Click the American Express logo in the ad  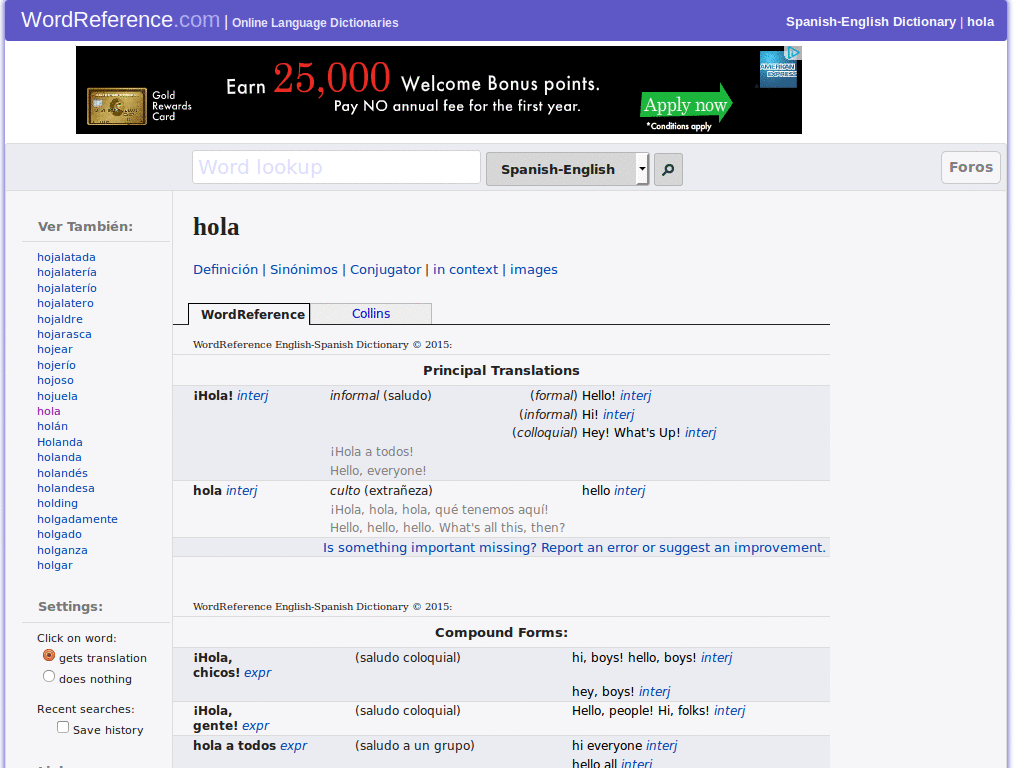[777, 70]
